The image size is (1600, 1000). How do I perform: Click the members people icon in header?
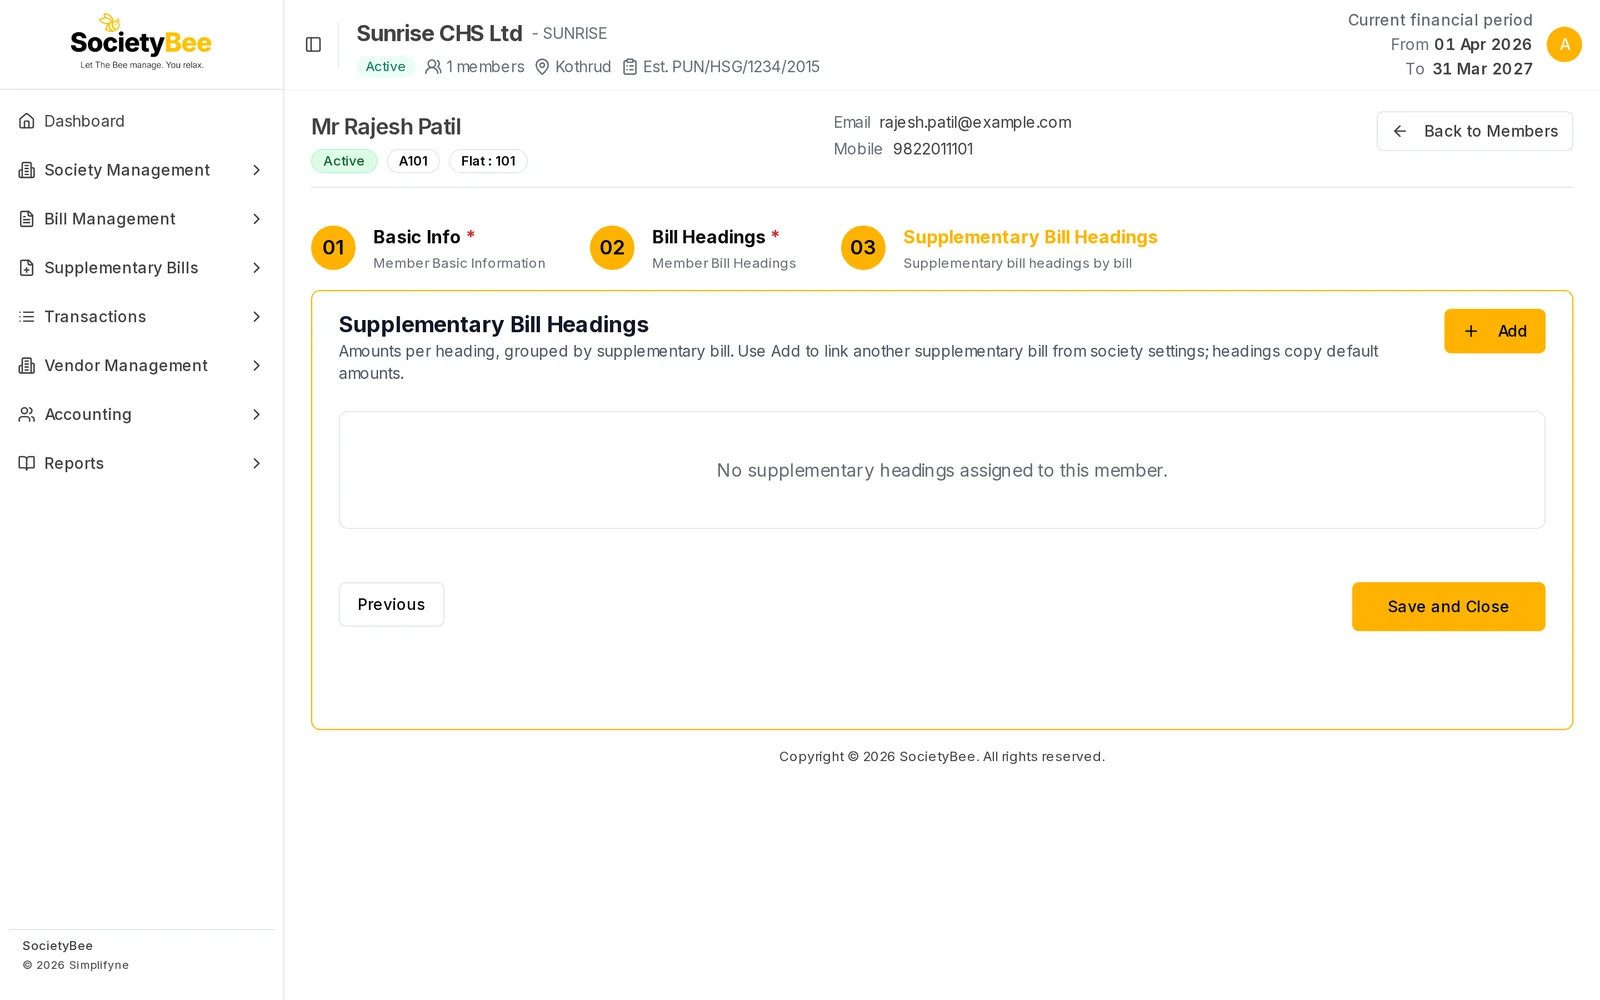(433, 67)
